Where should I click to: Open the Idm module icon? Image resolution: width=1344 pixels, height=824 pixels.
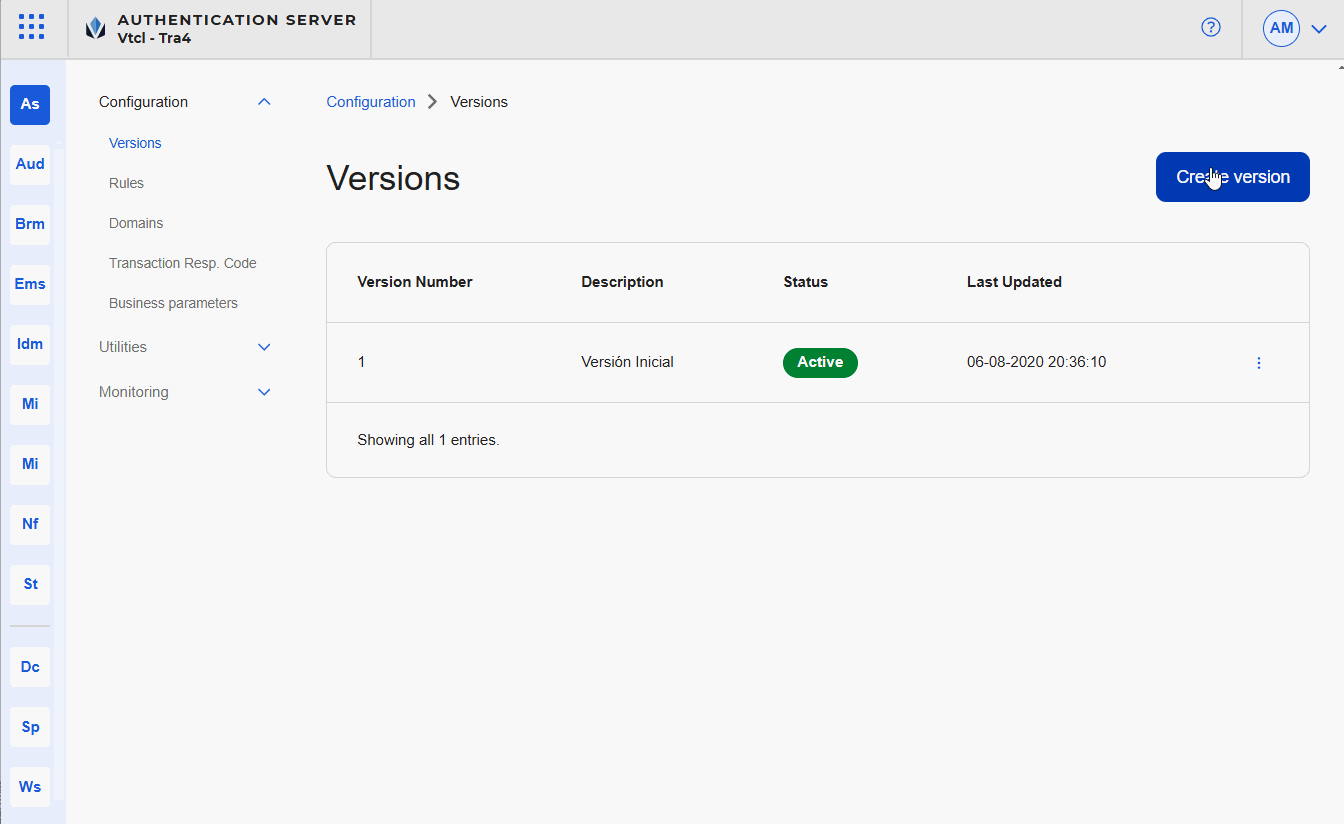pyautogui.click(x=30, y=344)
